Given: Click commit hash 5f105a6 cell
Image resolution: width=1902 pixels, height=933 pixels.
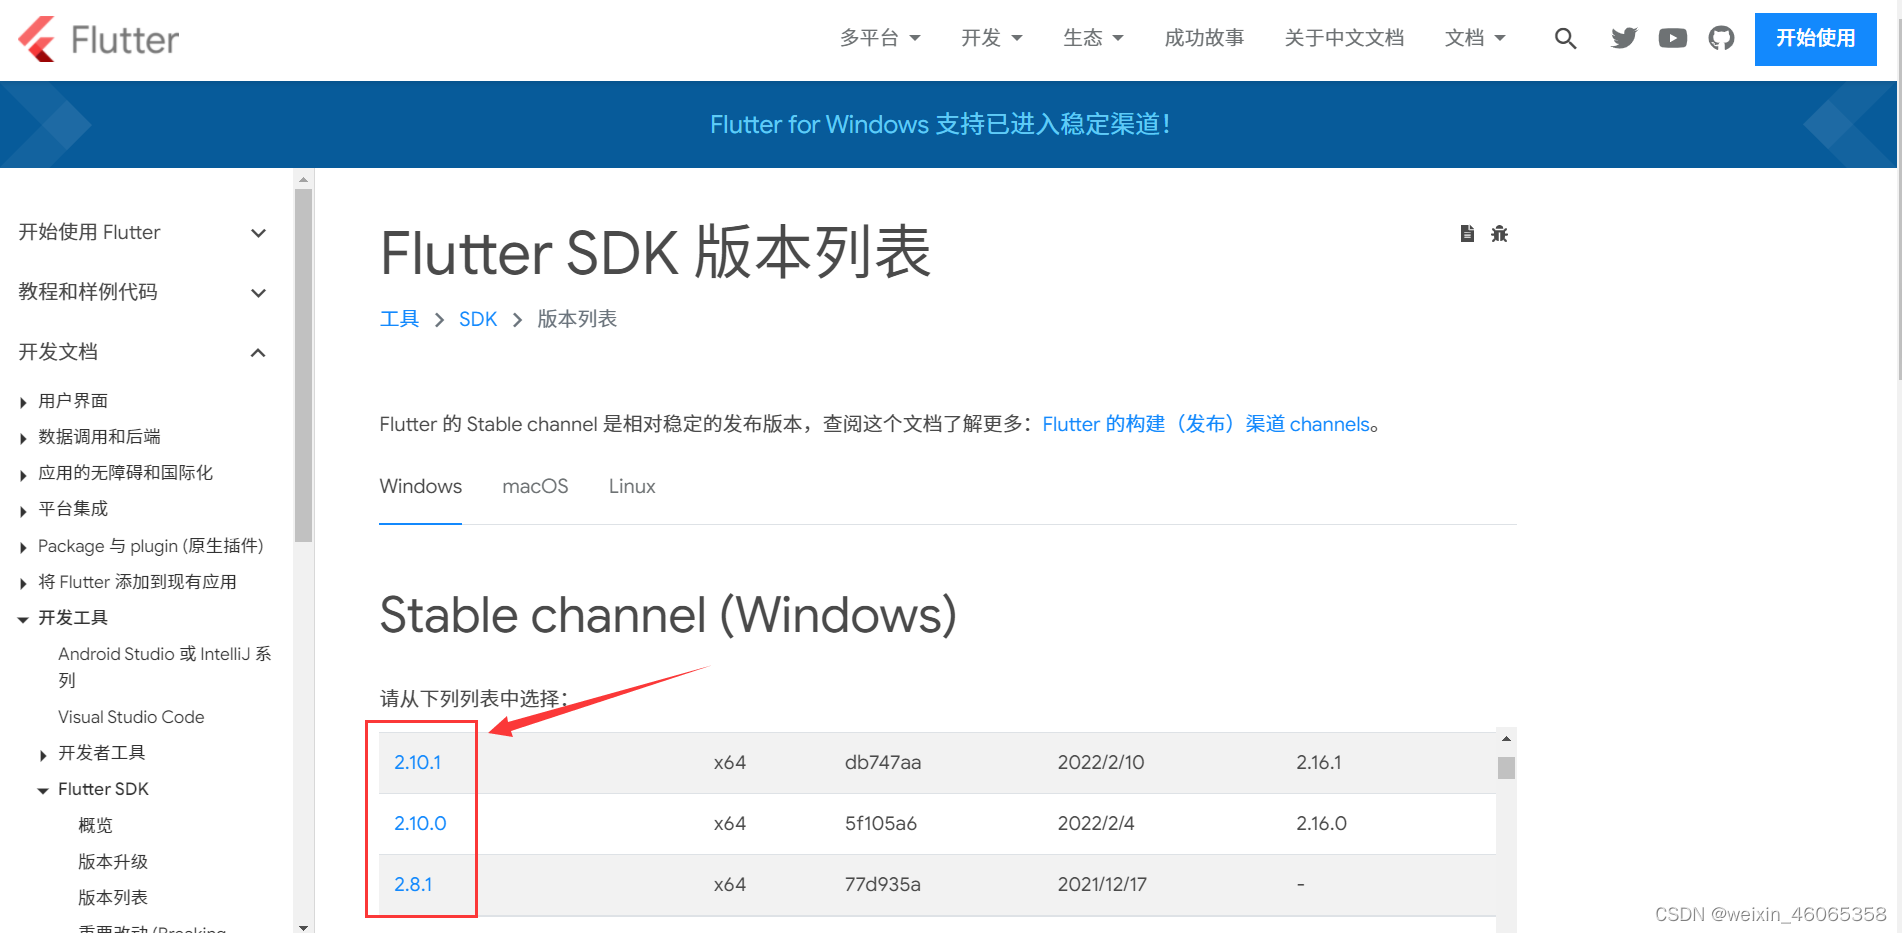Looking at the screenshot, I should click(880, 823).
